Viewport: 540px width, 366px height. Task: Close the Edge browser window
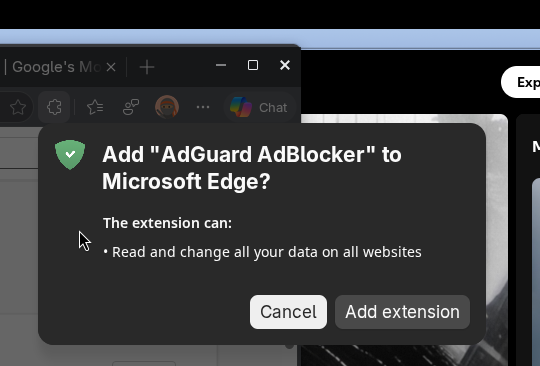click(x=285, y=65)
